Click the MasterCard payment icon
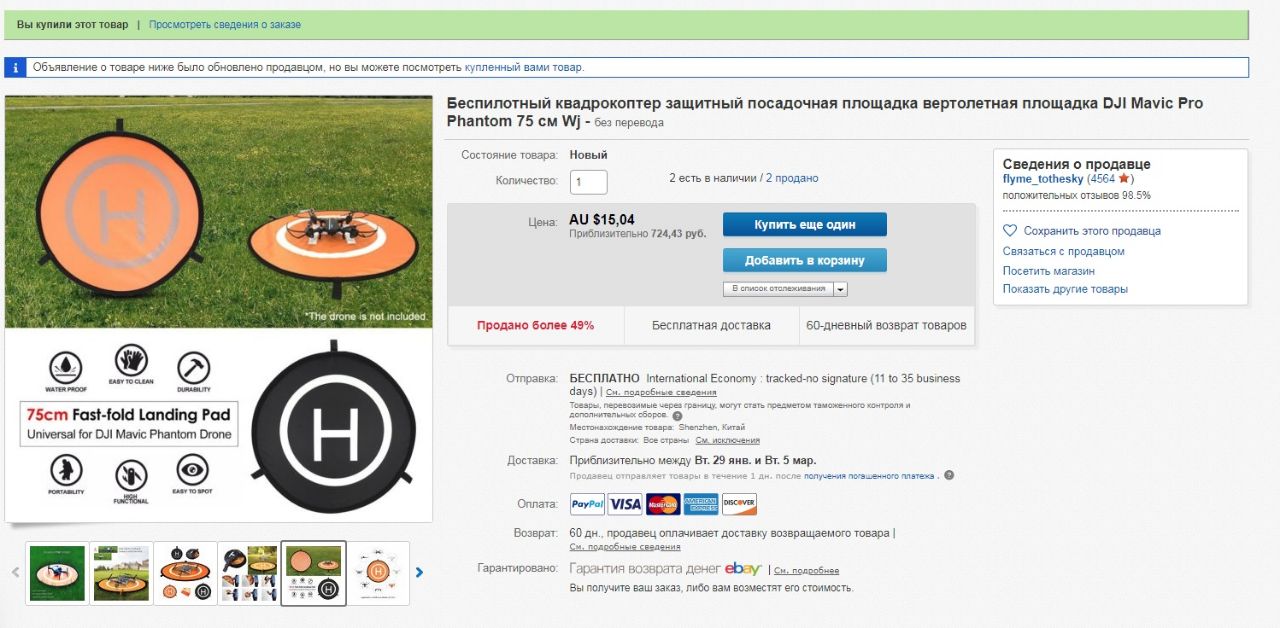 [x=663, y=504]
